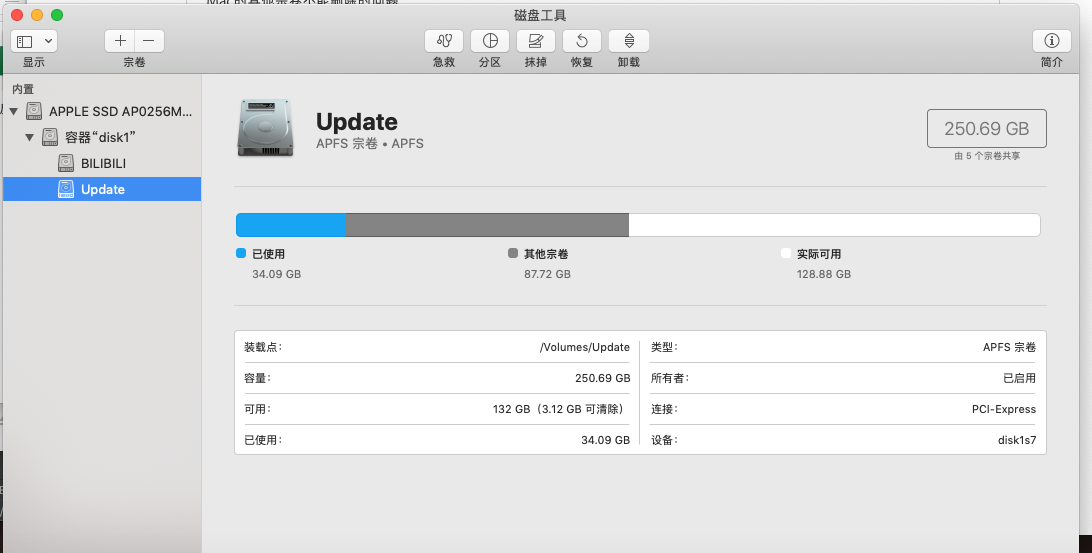Click the blue used-space bar segment

[x=290, y=225]
